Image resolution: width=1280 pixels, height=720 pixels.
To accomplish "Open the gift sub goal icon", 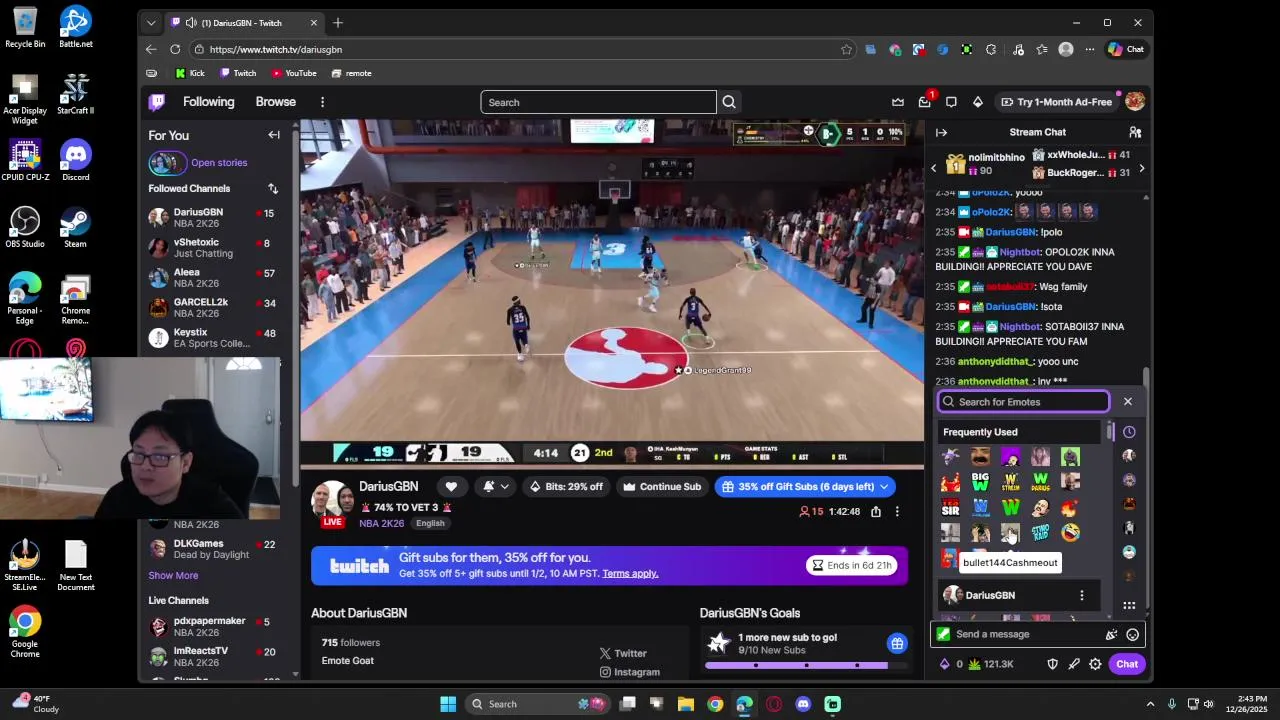I will [897, 643].
